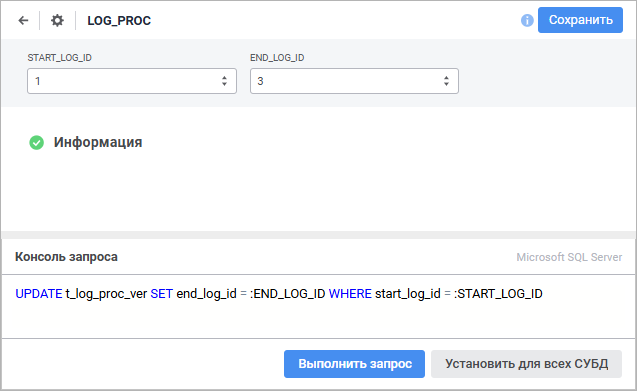
Task: Click the LOG_PROC title text
Action: click(x=119, y=20)
